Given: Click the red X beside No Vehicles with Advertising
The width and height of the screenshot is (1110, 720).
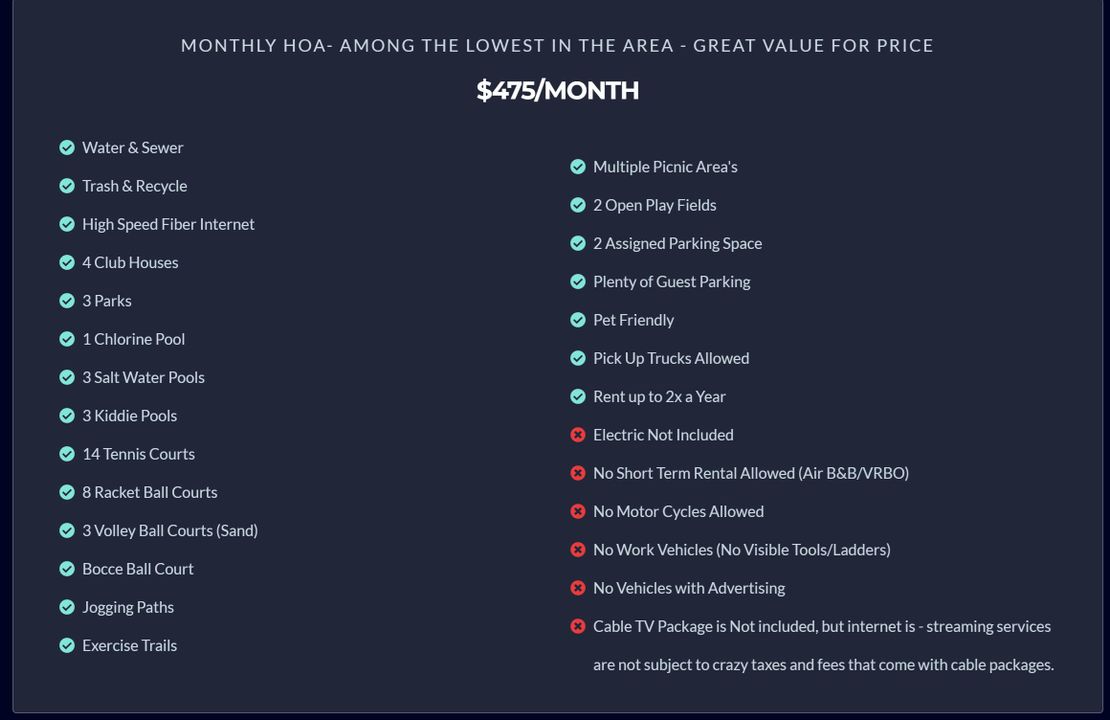Looking at the screenshot, I should click(578, 588).
